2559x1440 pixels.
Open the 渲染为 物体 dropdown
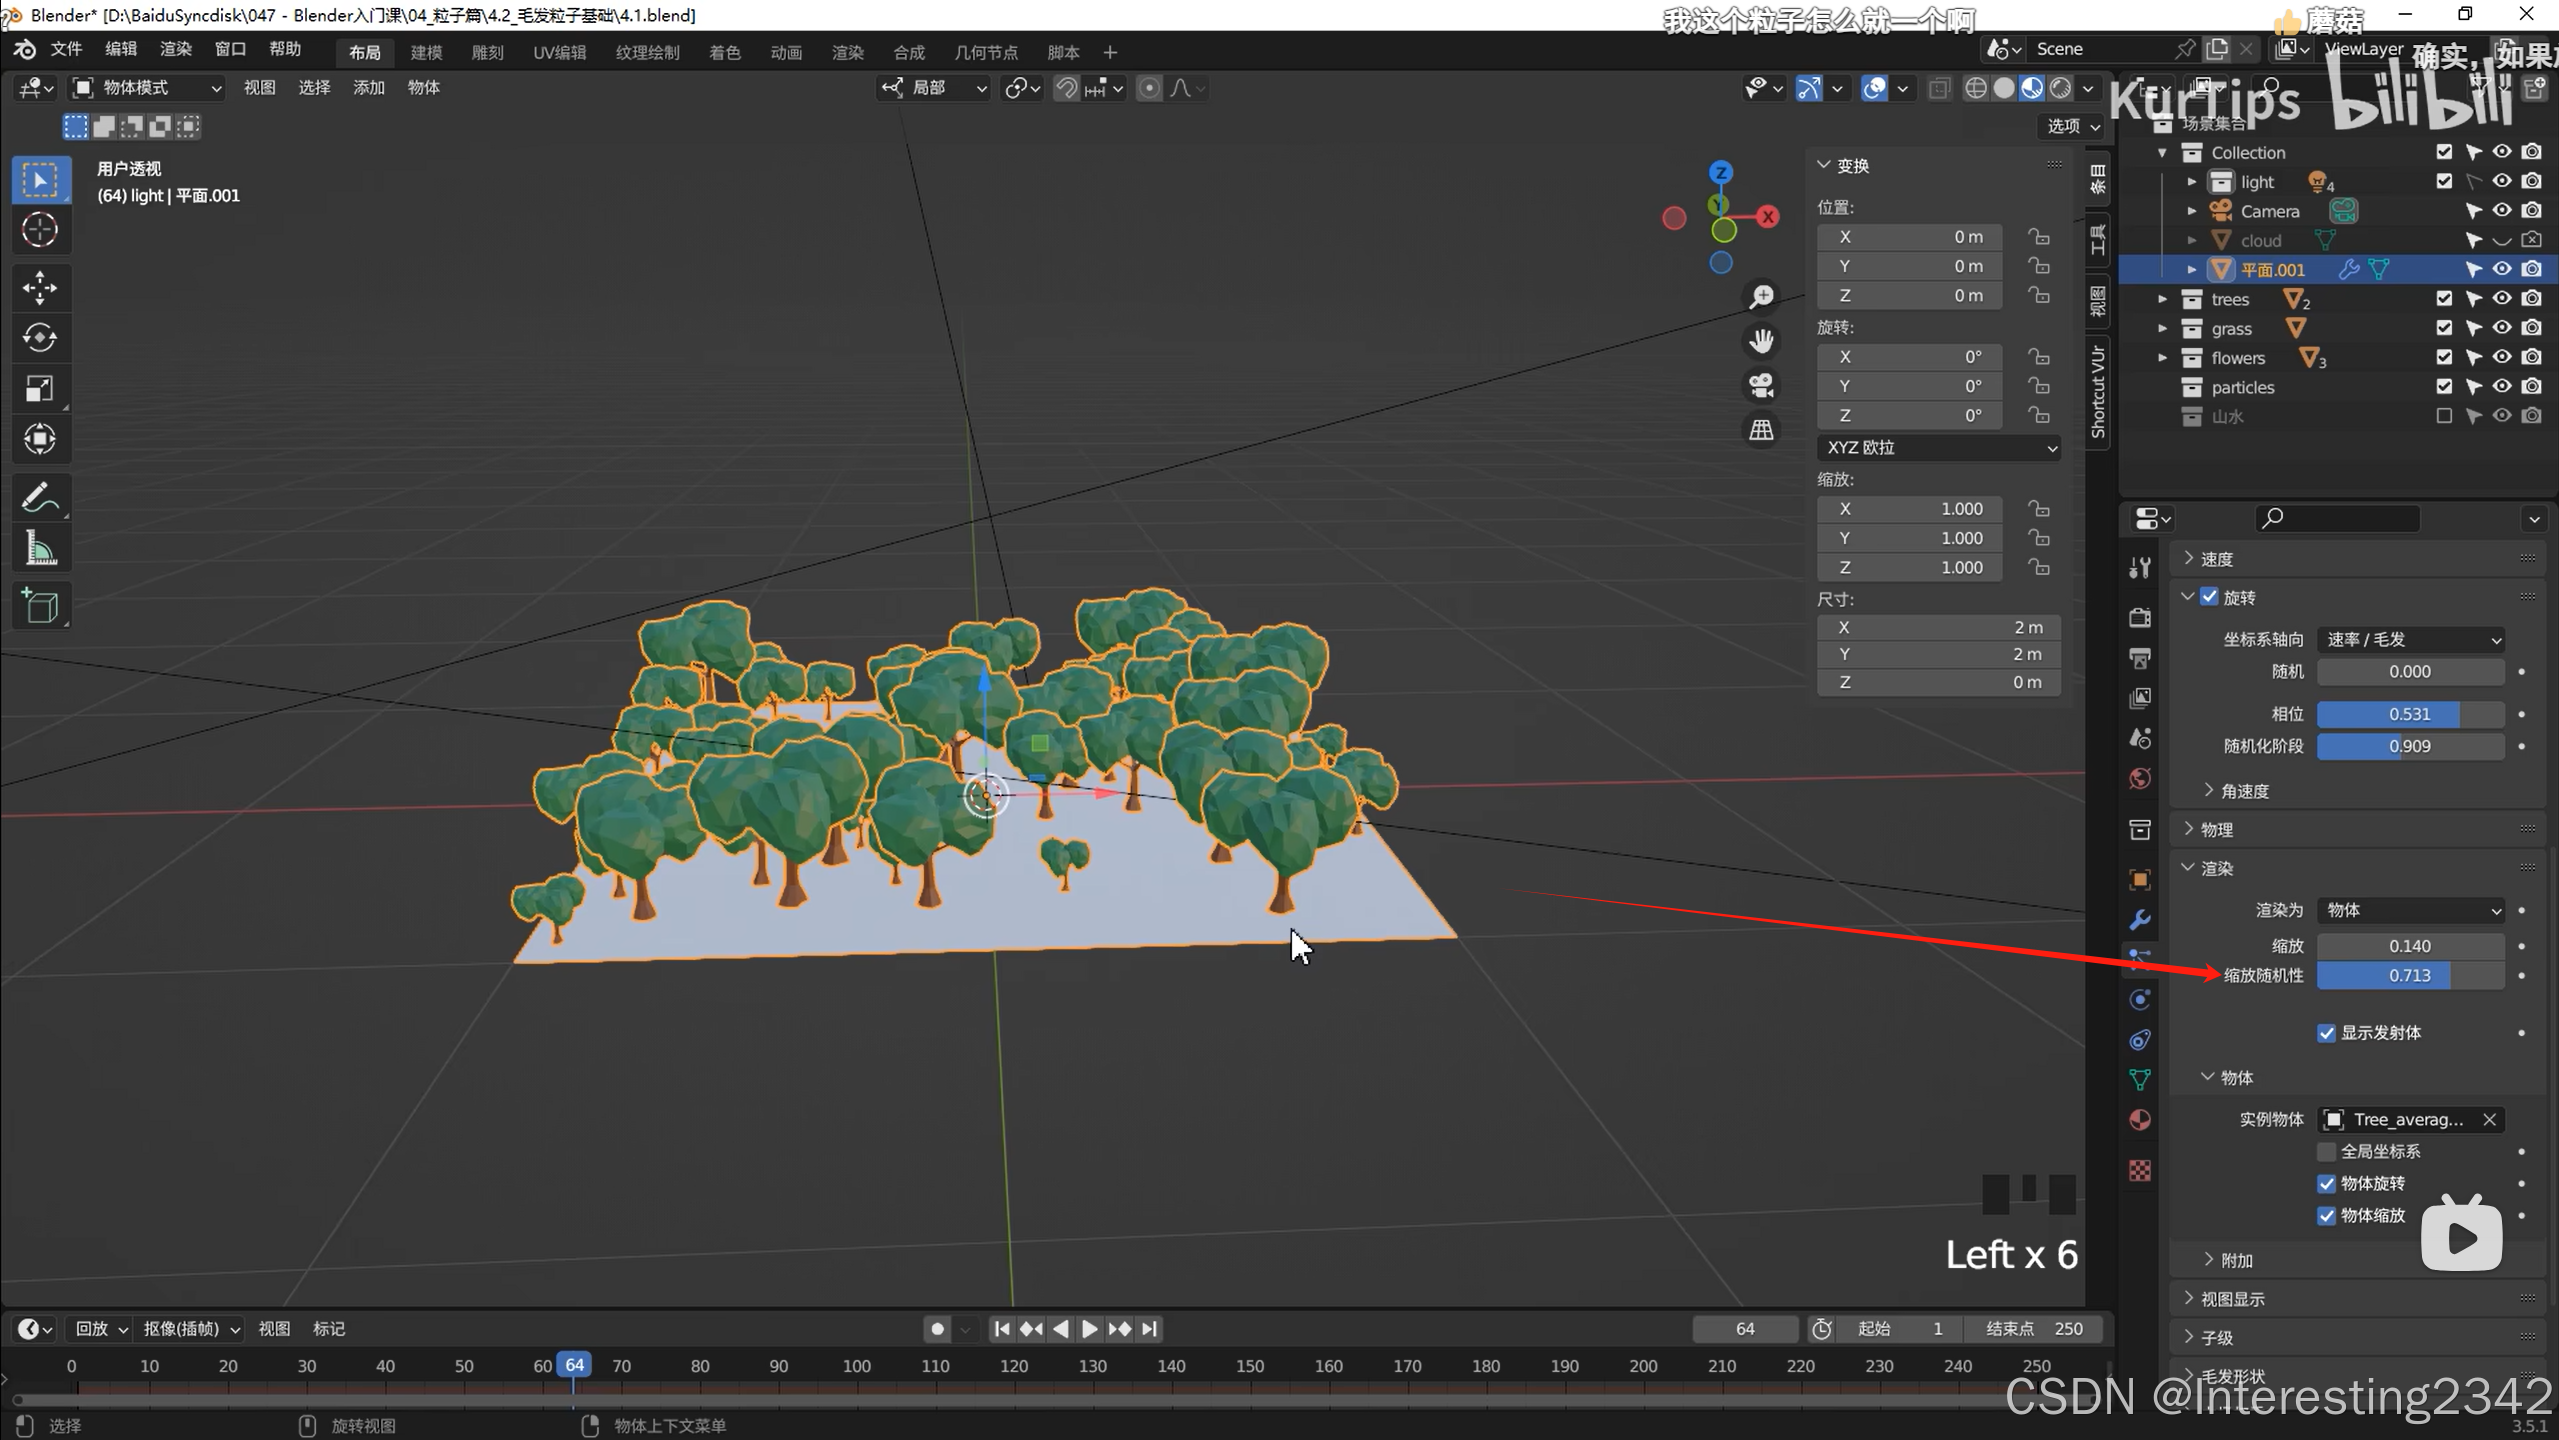click(x=2410, y=910)
